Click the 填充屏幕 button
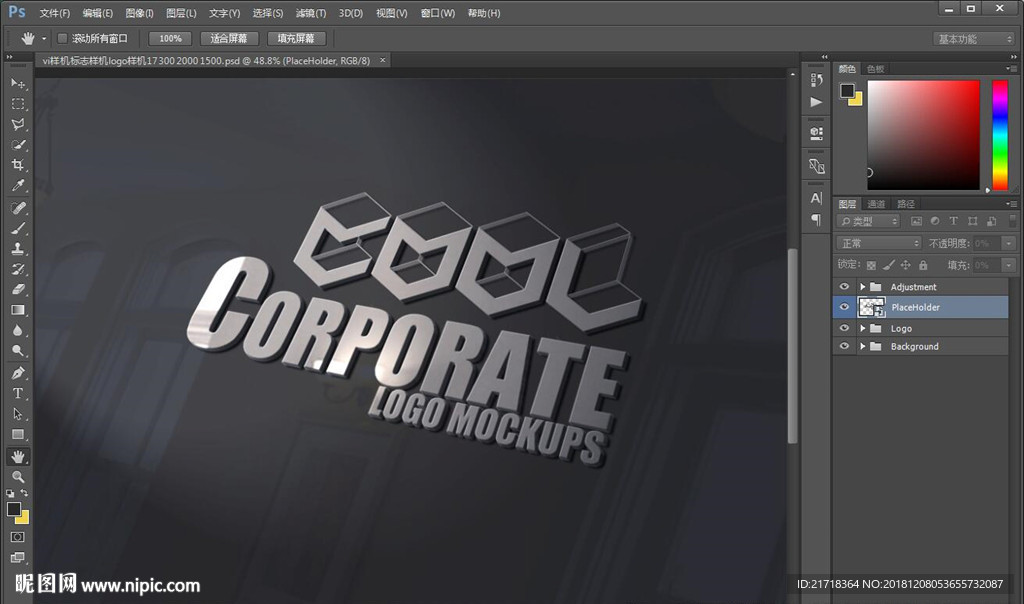The width and height of the screenshot is (1024, 604). 295,38
